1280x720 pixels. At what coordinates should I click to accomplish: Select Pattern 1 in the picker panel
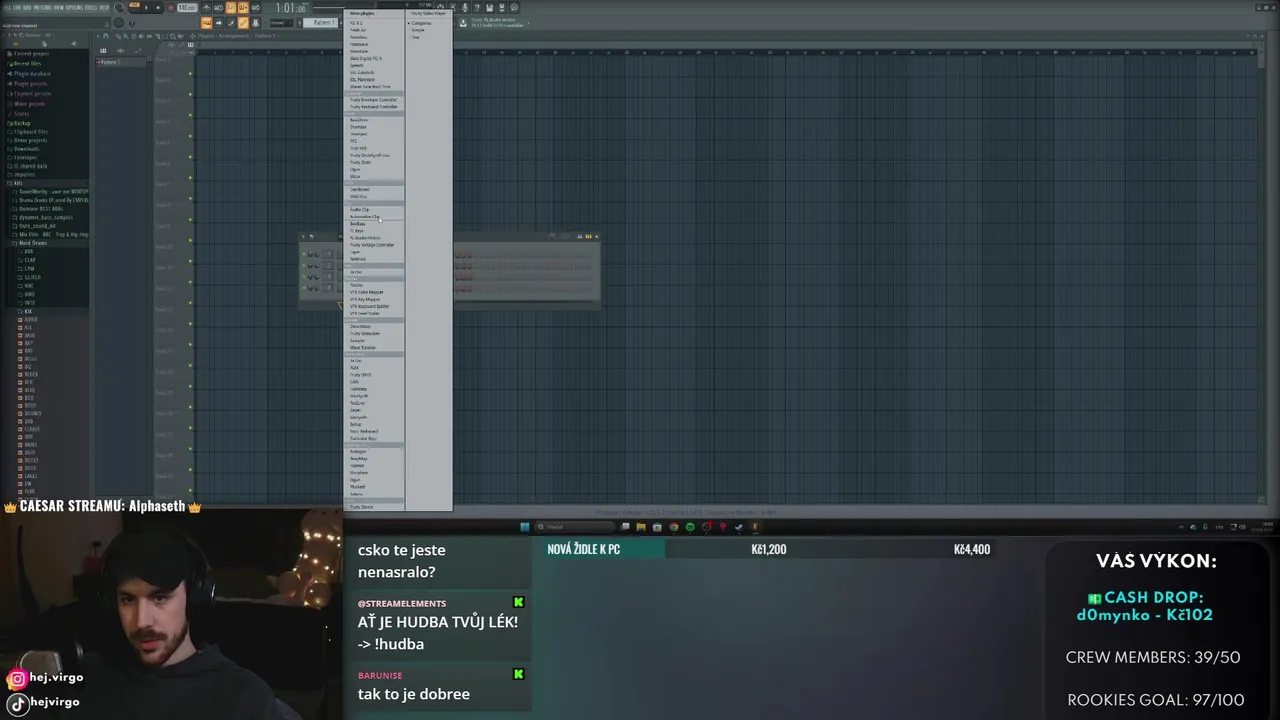pyautogui.click(x=120, y=62)
